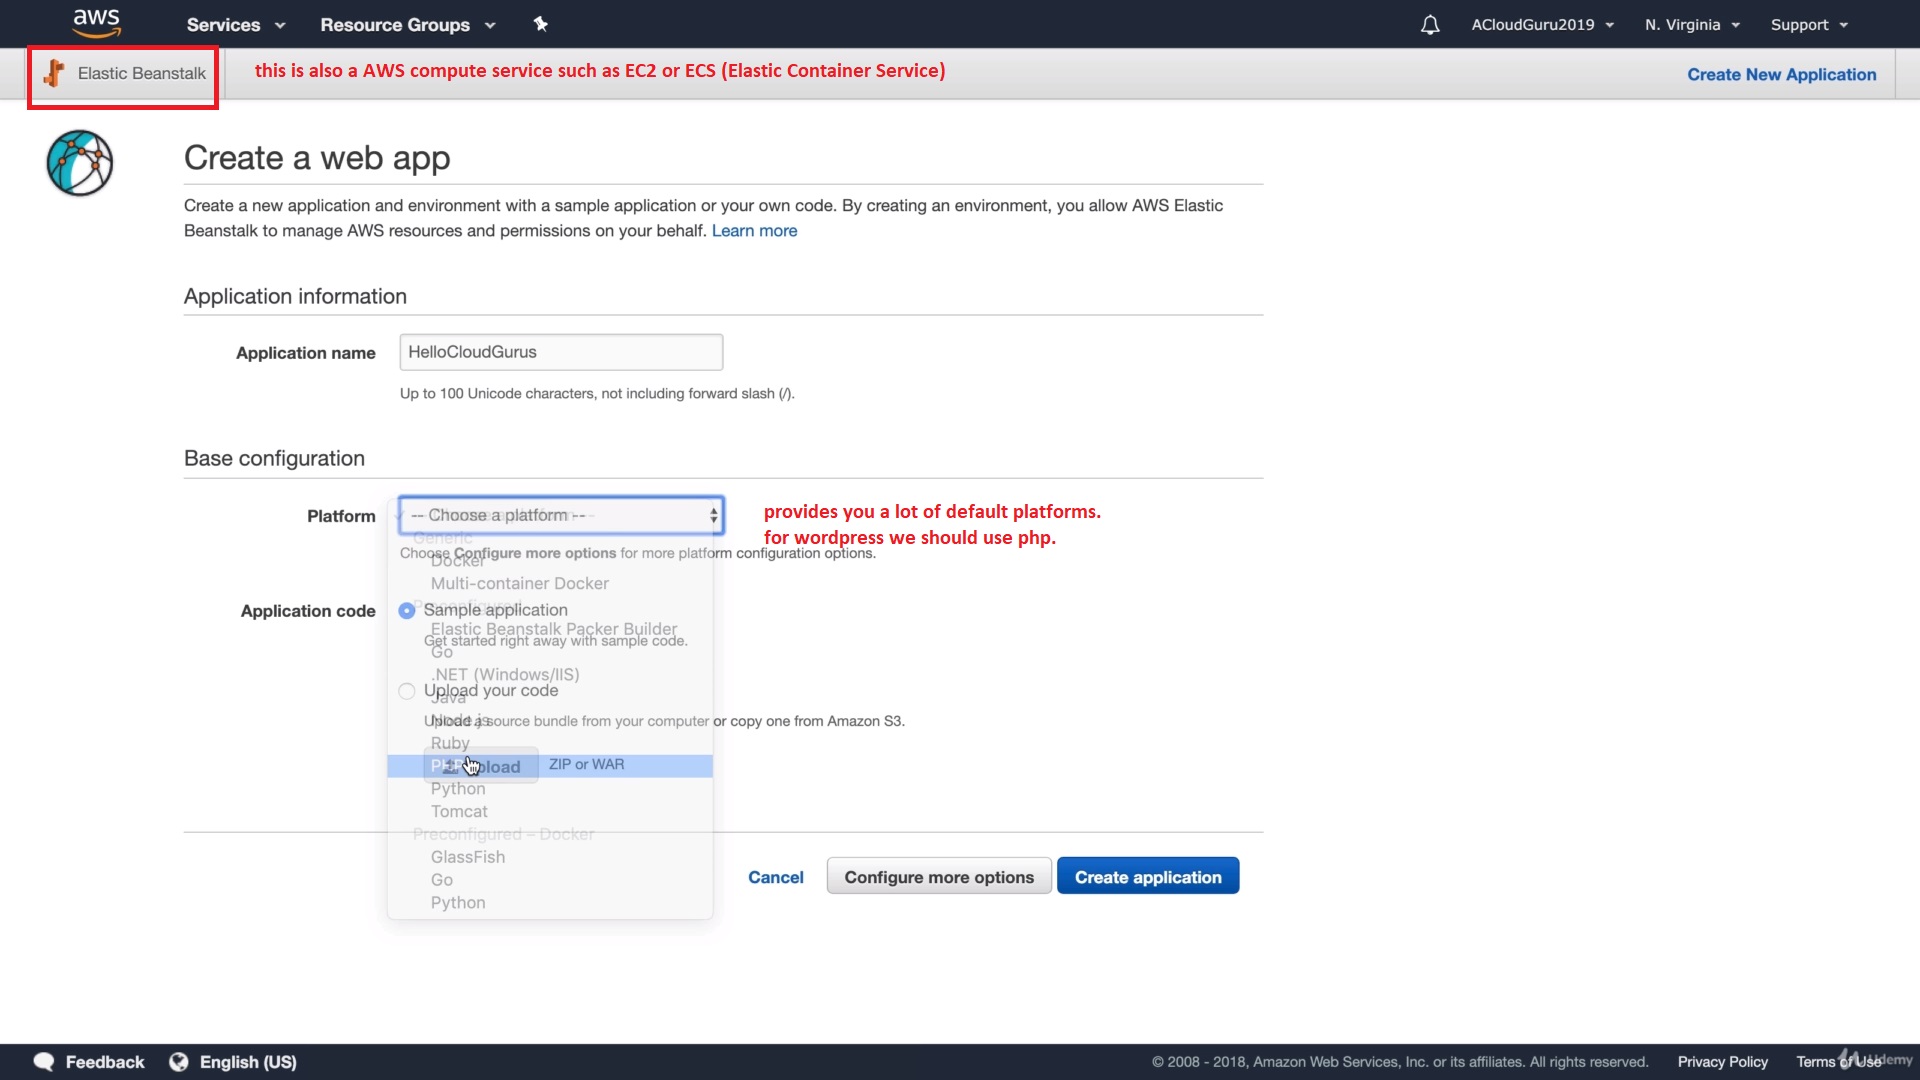Open the notifications bell
The width and height of the screenshot is (1920, 1080).
click(x=1430, y=25)
